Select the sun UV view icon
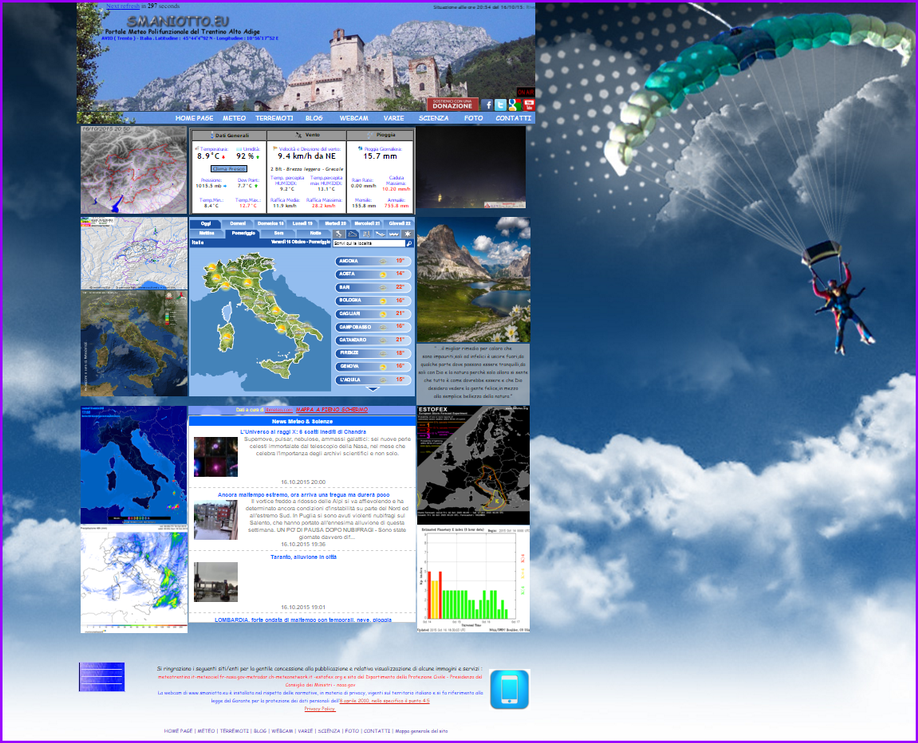Screen dimensions: 918x743 407,234
